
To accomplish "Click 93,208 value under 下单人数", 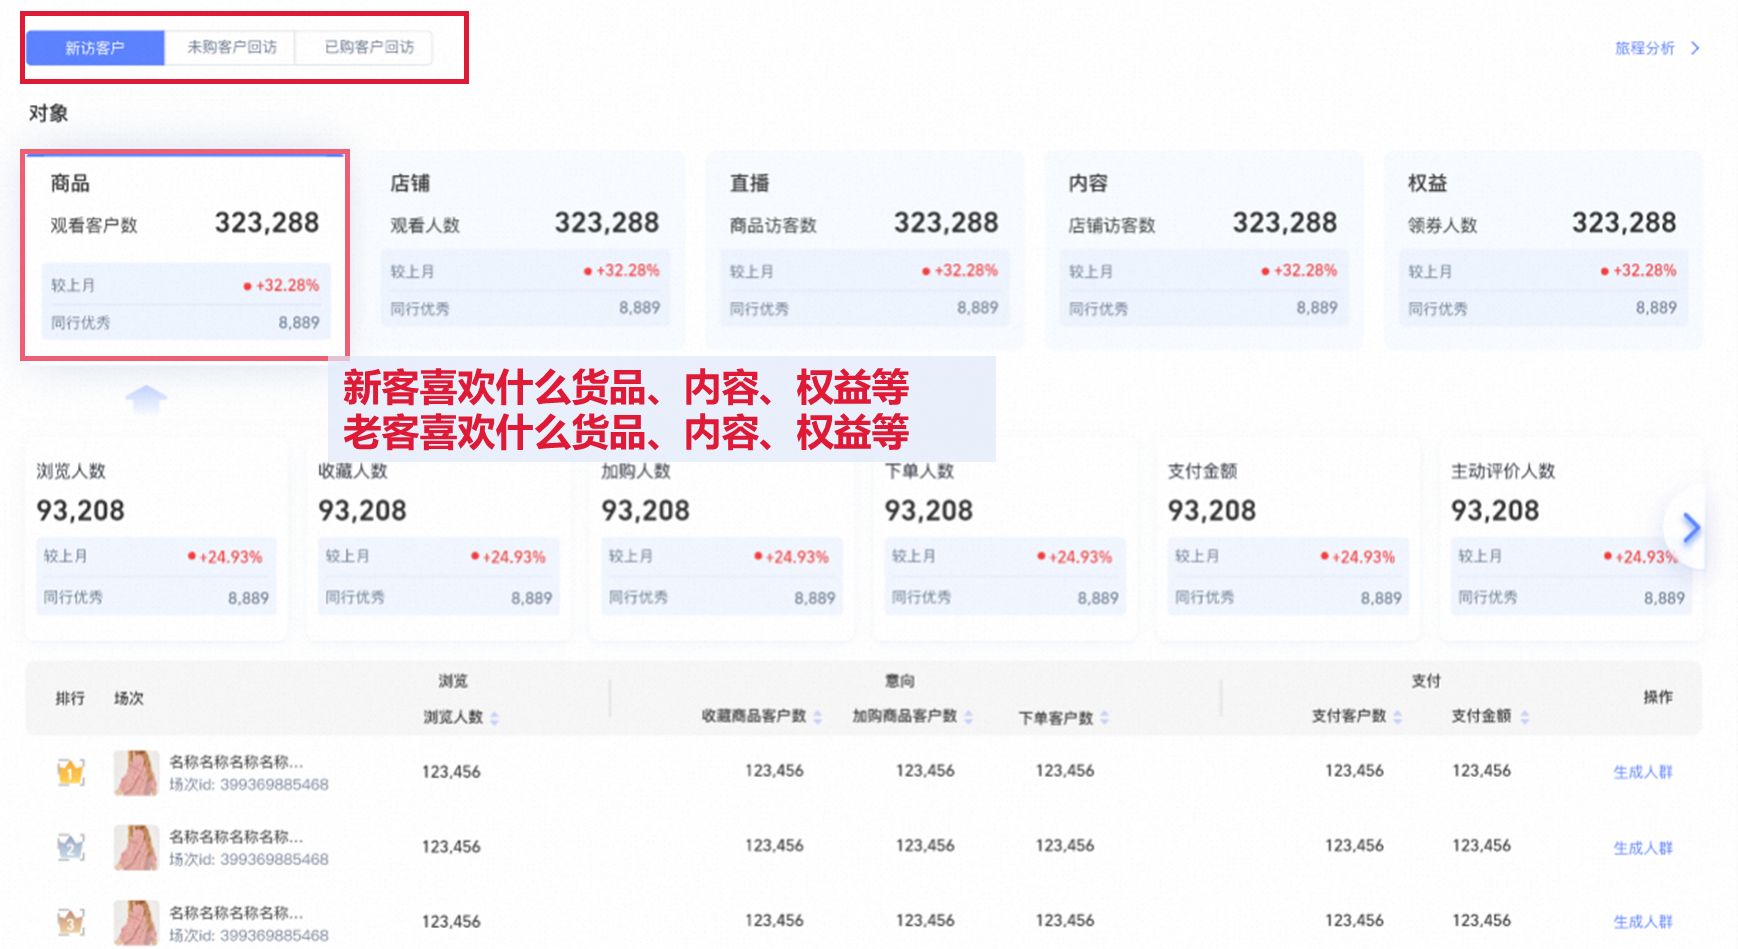I will pos(928,511).
